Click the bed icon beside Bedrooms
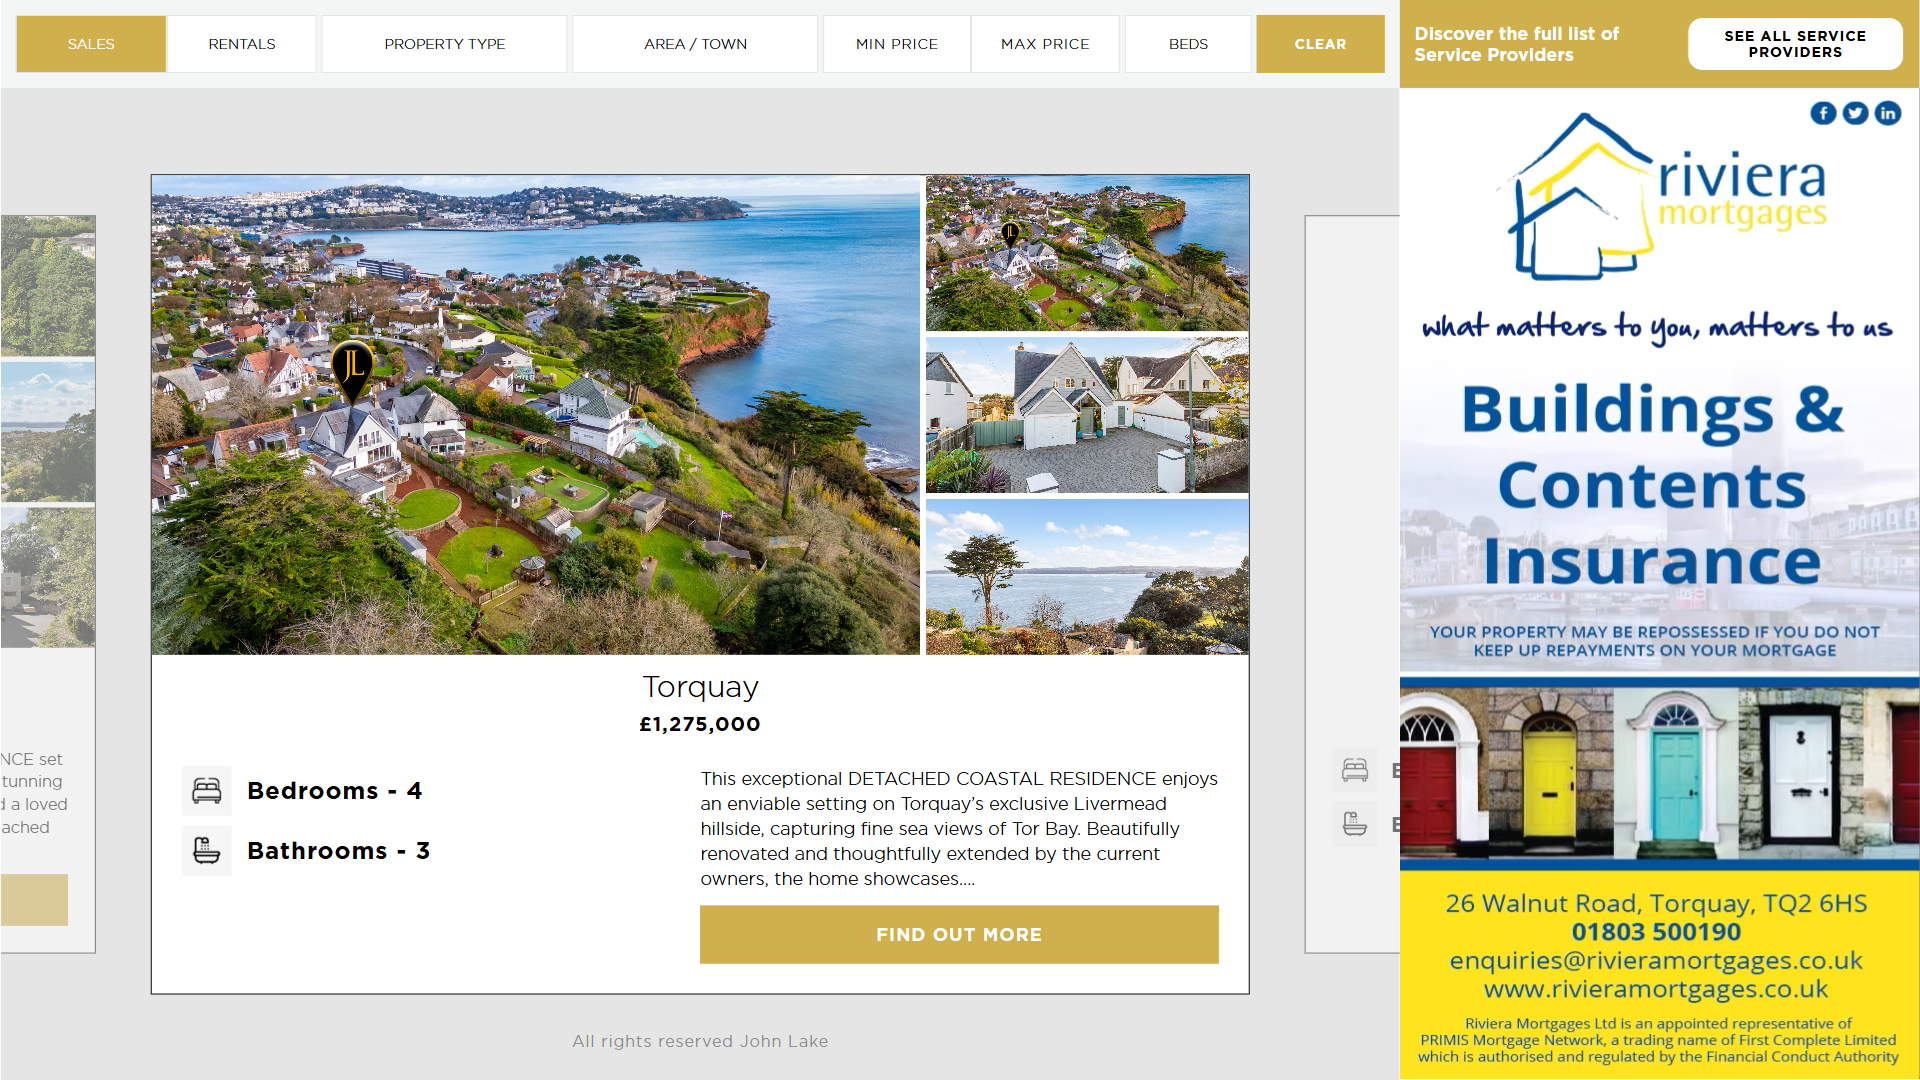The height and width of the screenshot is (1080, 1920). tap(207, 791)
